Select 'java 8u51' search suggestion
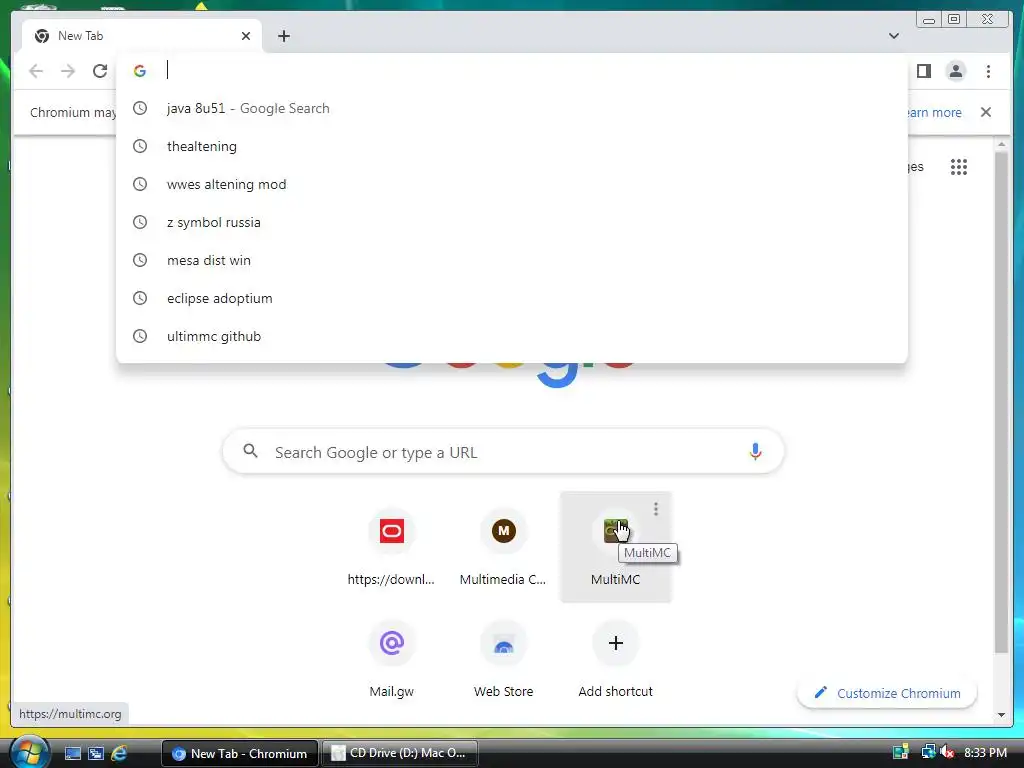The width and height of the screenshot is (1024, 768). point(511,108)
